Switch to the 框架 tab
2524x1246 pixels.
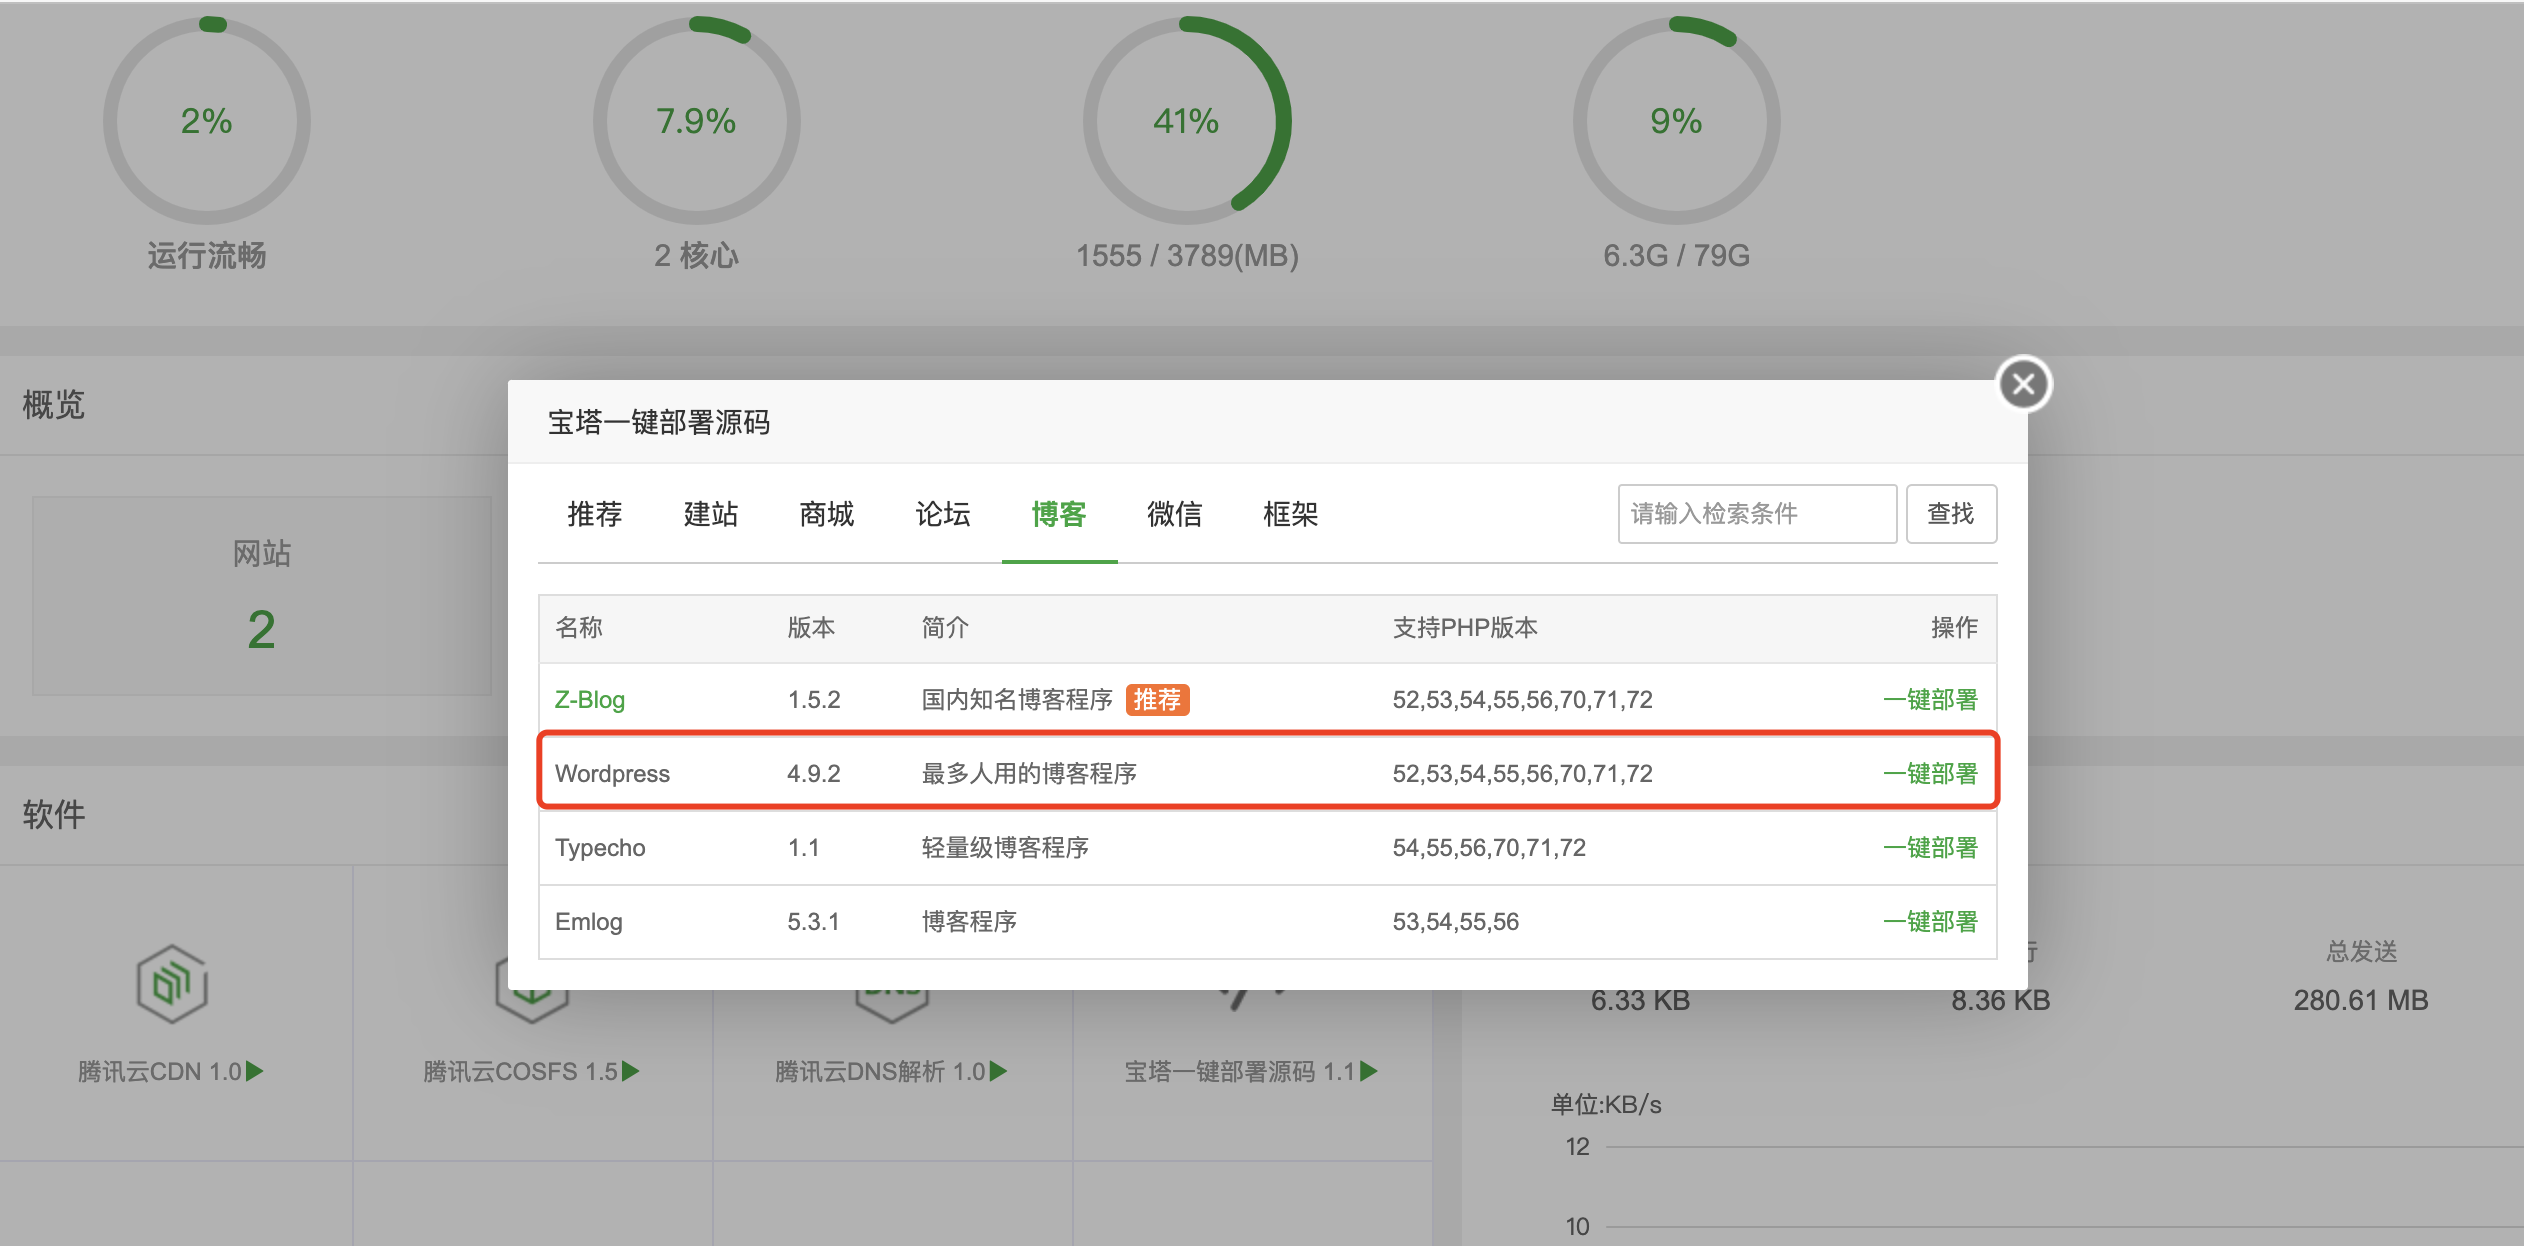tap(1290, 514)
